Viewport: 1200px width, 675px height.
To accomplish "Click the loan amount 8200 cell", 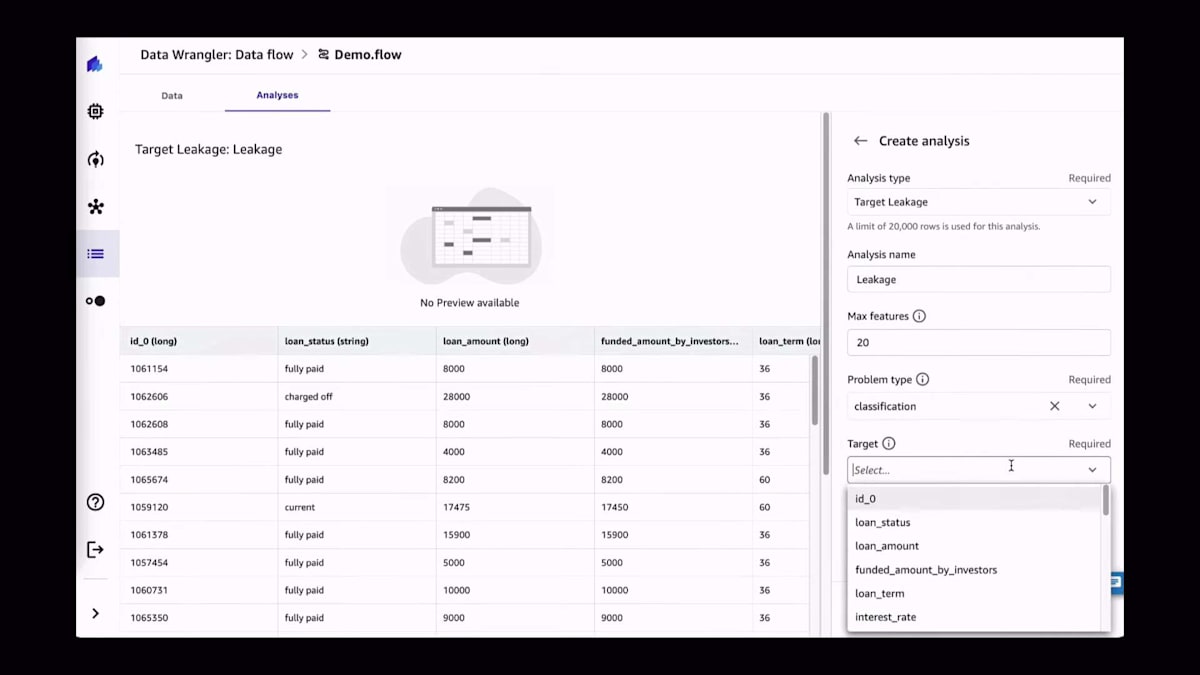I will 515,480.
